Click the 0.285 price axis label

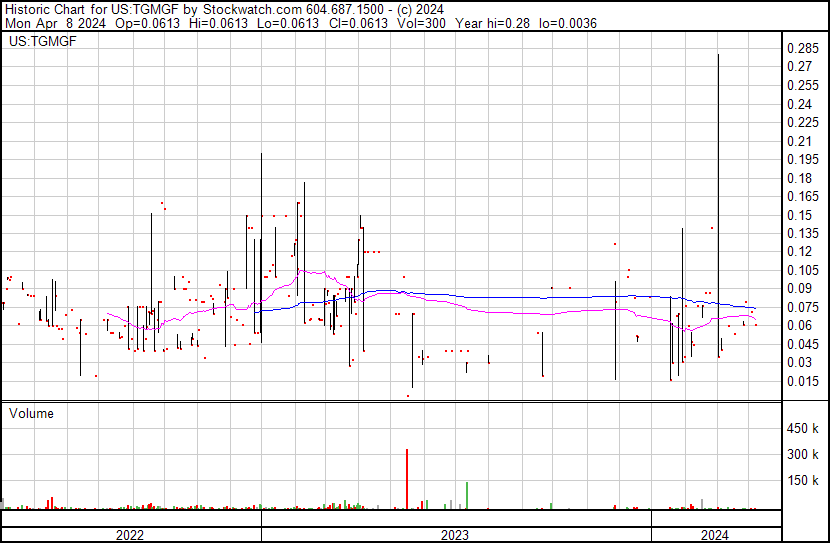point(803,49)
